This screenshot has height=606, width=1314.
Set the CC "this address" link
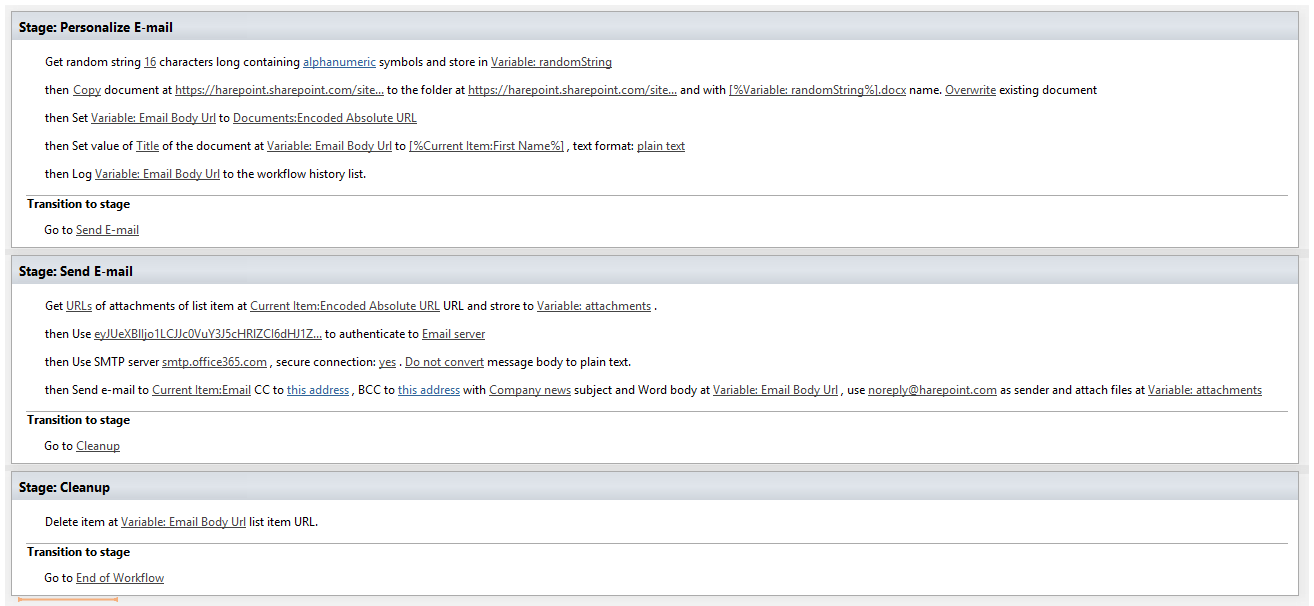[318, 390]
